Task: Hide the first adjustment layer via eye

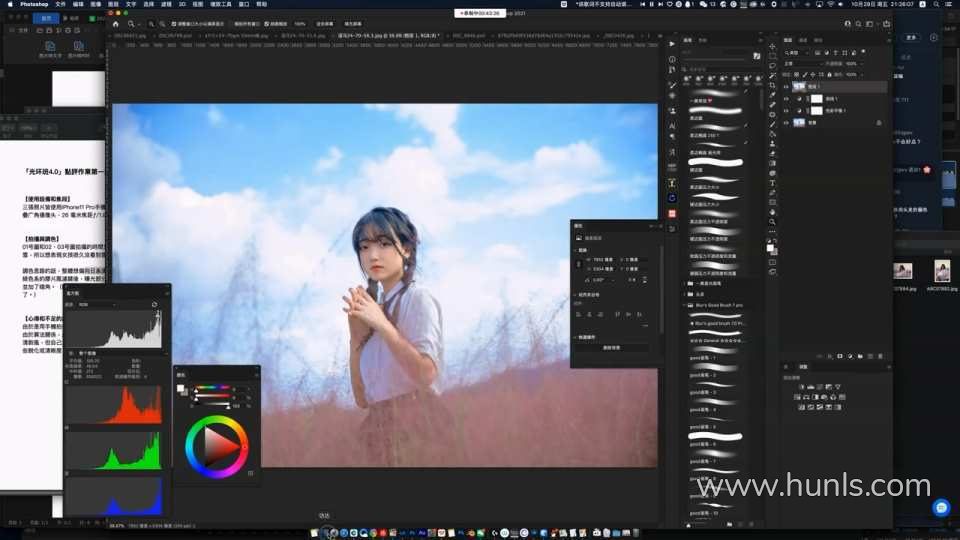Action: (x=786, y=99)
